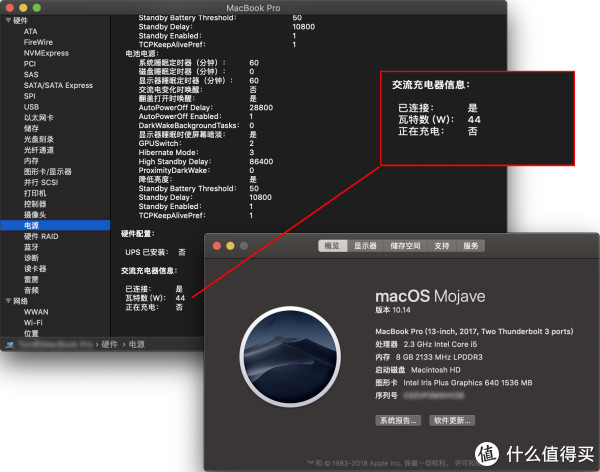
Task: Click the computer icon in path bar
Action: (x=10, y=345)
